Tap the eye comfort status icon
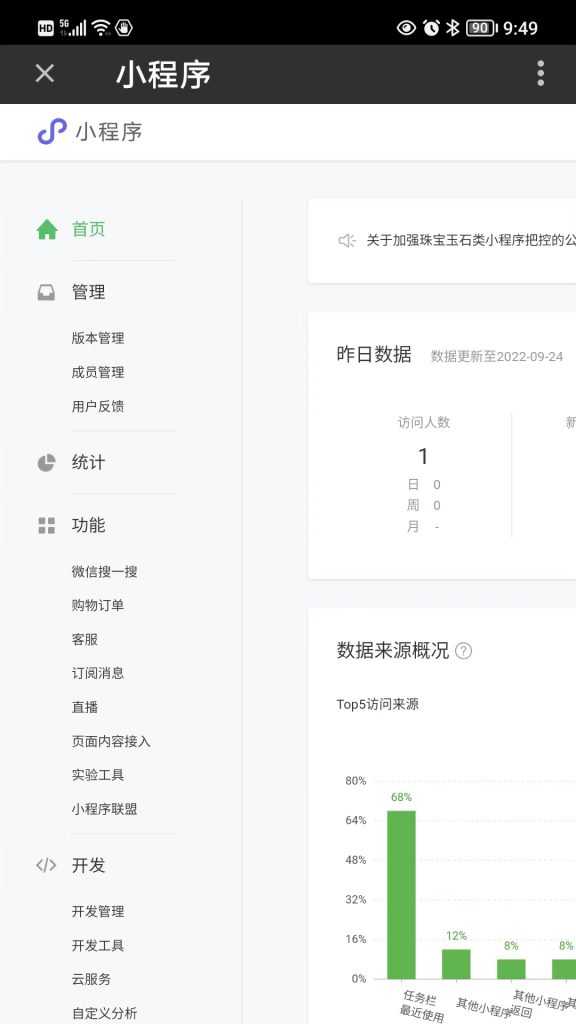Image resolution: width=576 pixels, height=1024 pixels. 406,27
